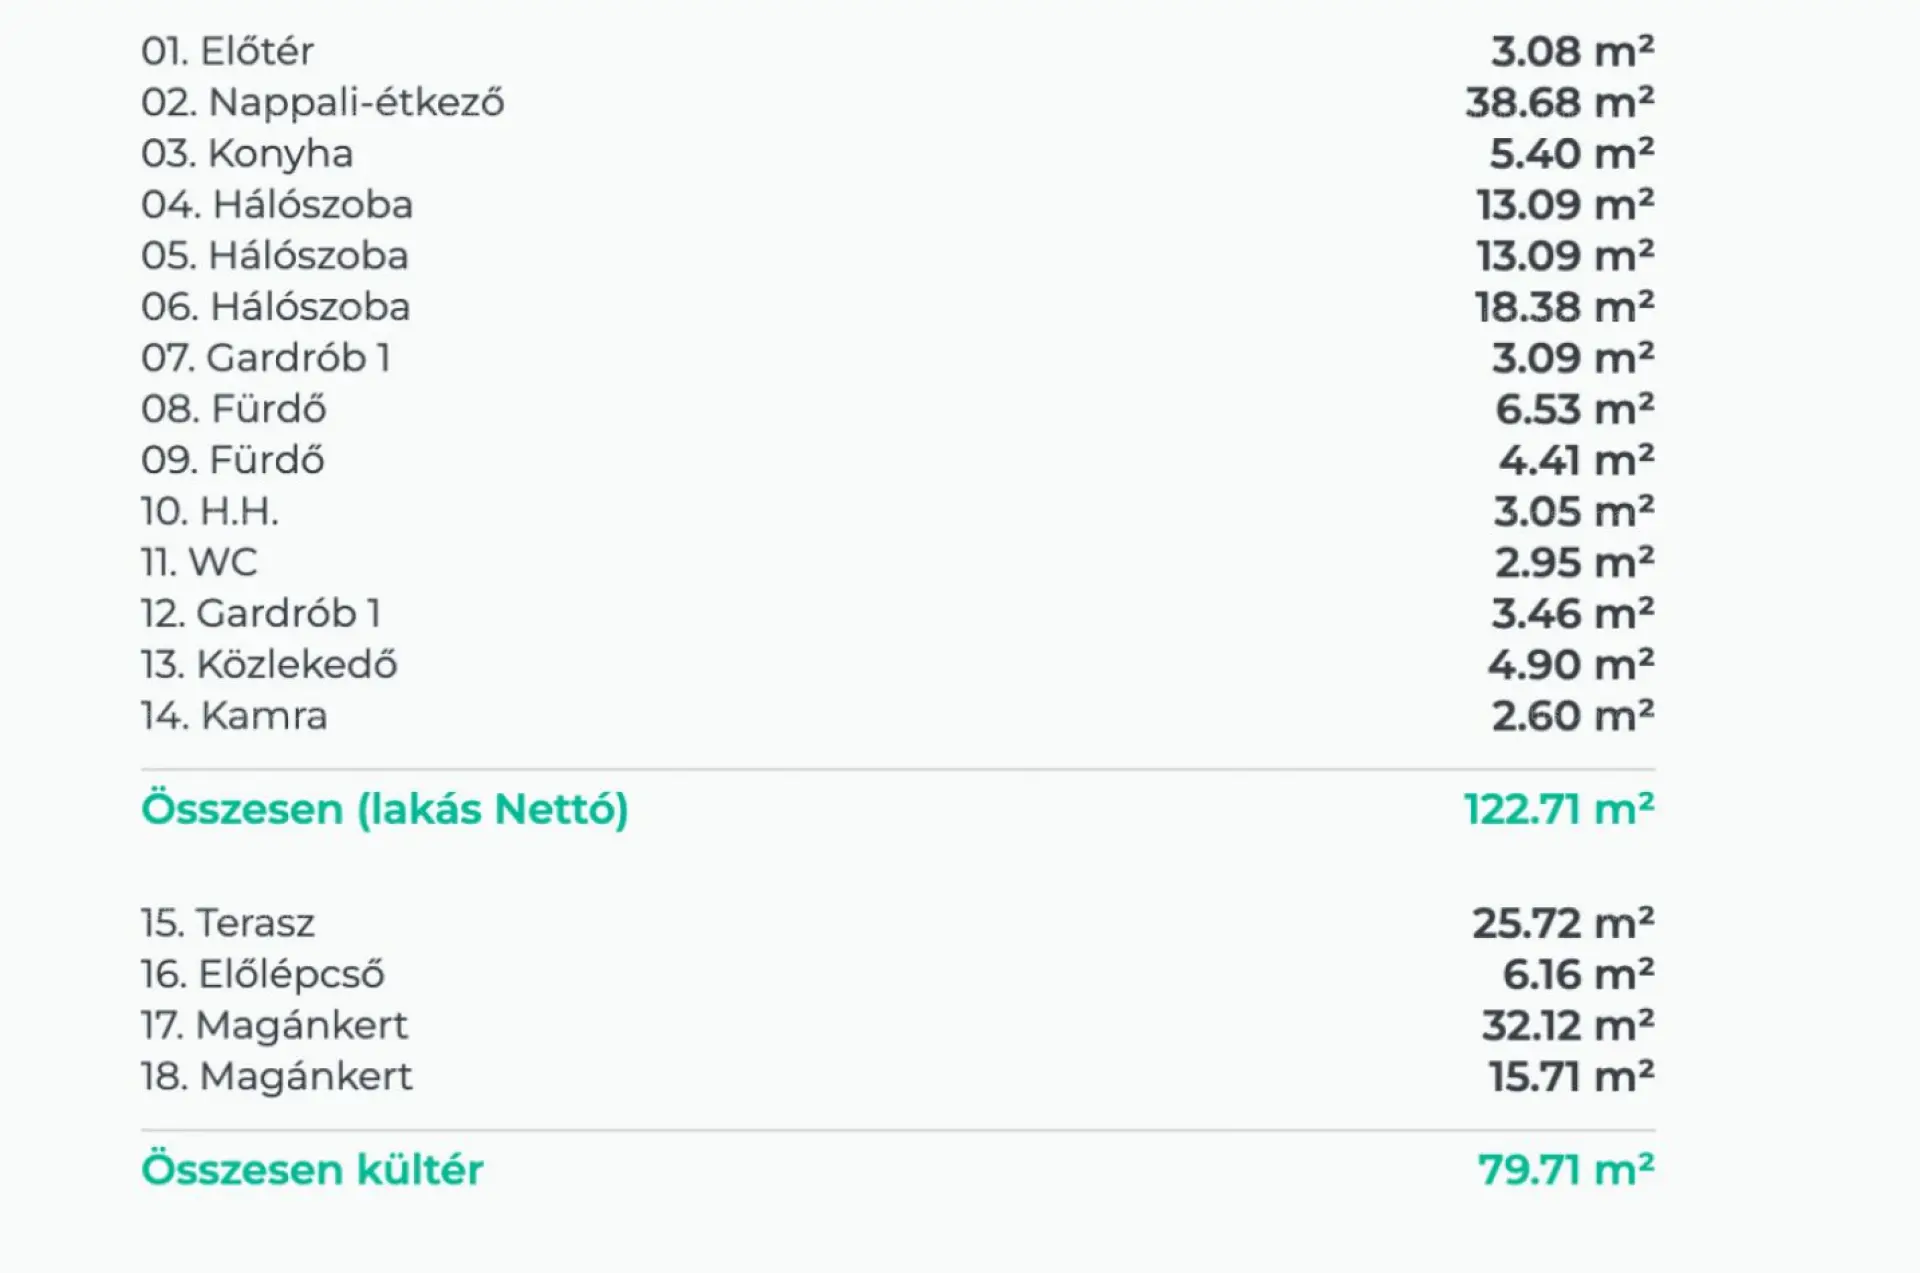Select the 15.71 m² area value
The width and height of the screenshot is (1920, 1273).
point(1571,1076)
